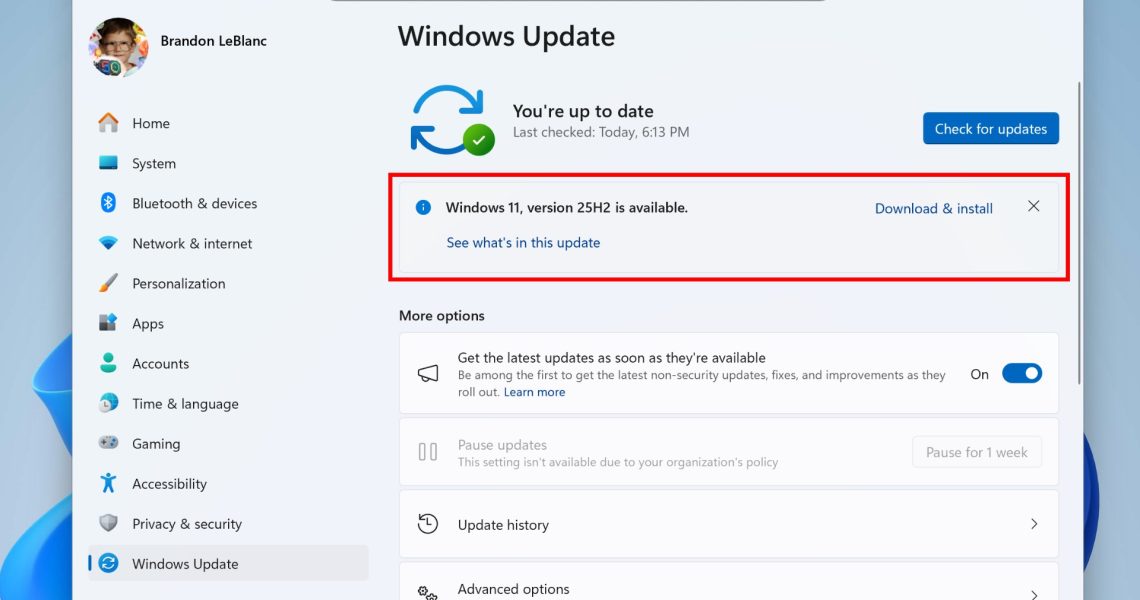Click Learn more link

pos(534,392)
